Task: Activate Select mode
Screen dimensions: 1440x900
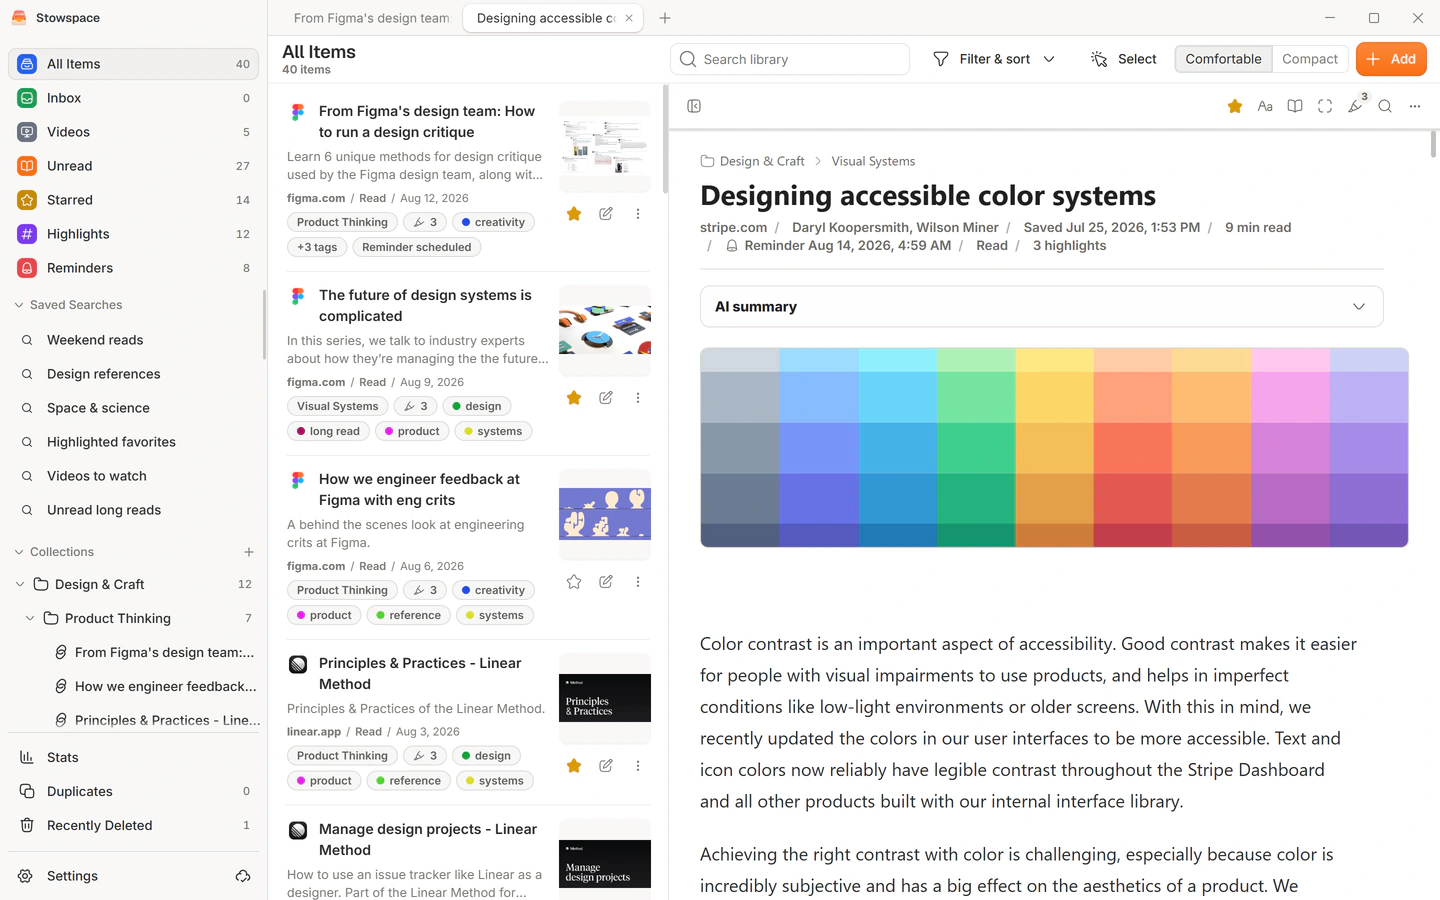Action: tap(1124, 59)
